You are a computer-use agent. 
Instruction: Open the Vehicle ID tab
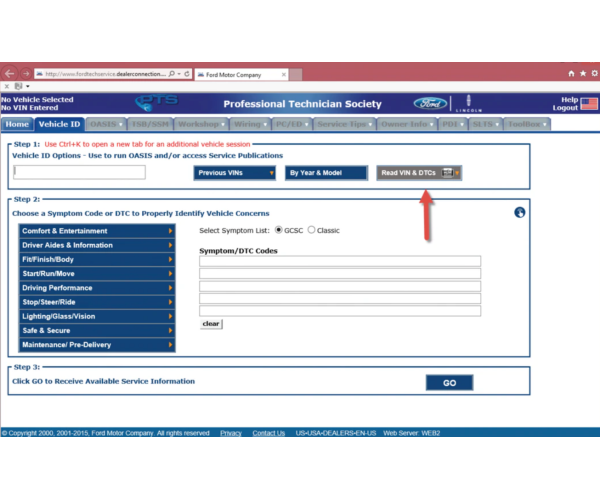pos(59,124)
